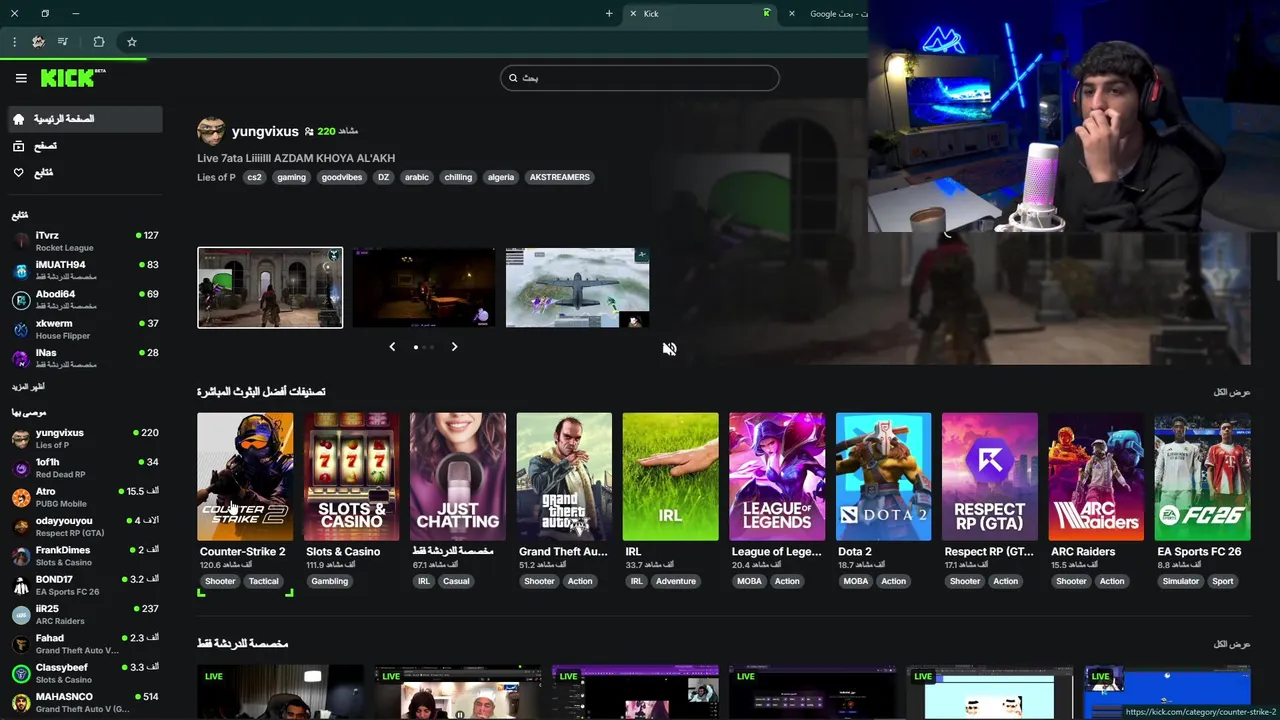This screenshot has height=720, width=1280.
Task: Open the browser three-dot menu
Action: point(14,42)
